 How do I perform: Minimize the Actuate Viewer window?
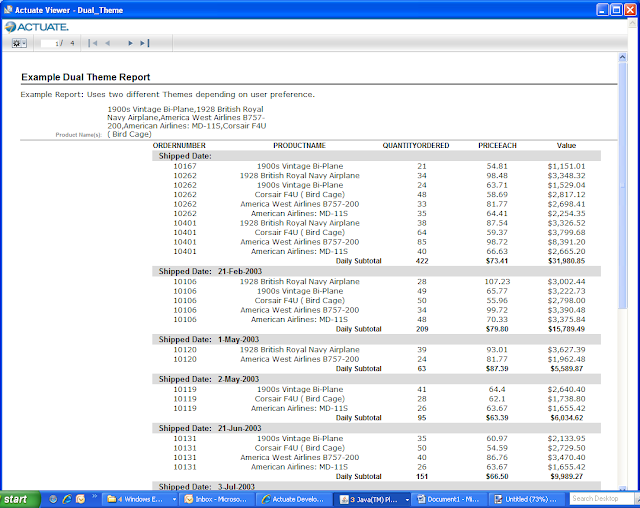(x=596, y=9)
